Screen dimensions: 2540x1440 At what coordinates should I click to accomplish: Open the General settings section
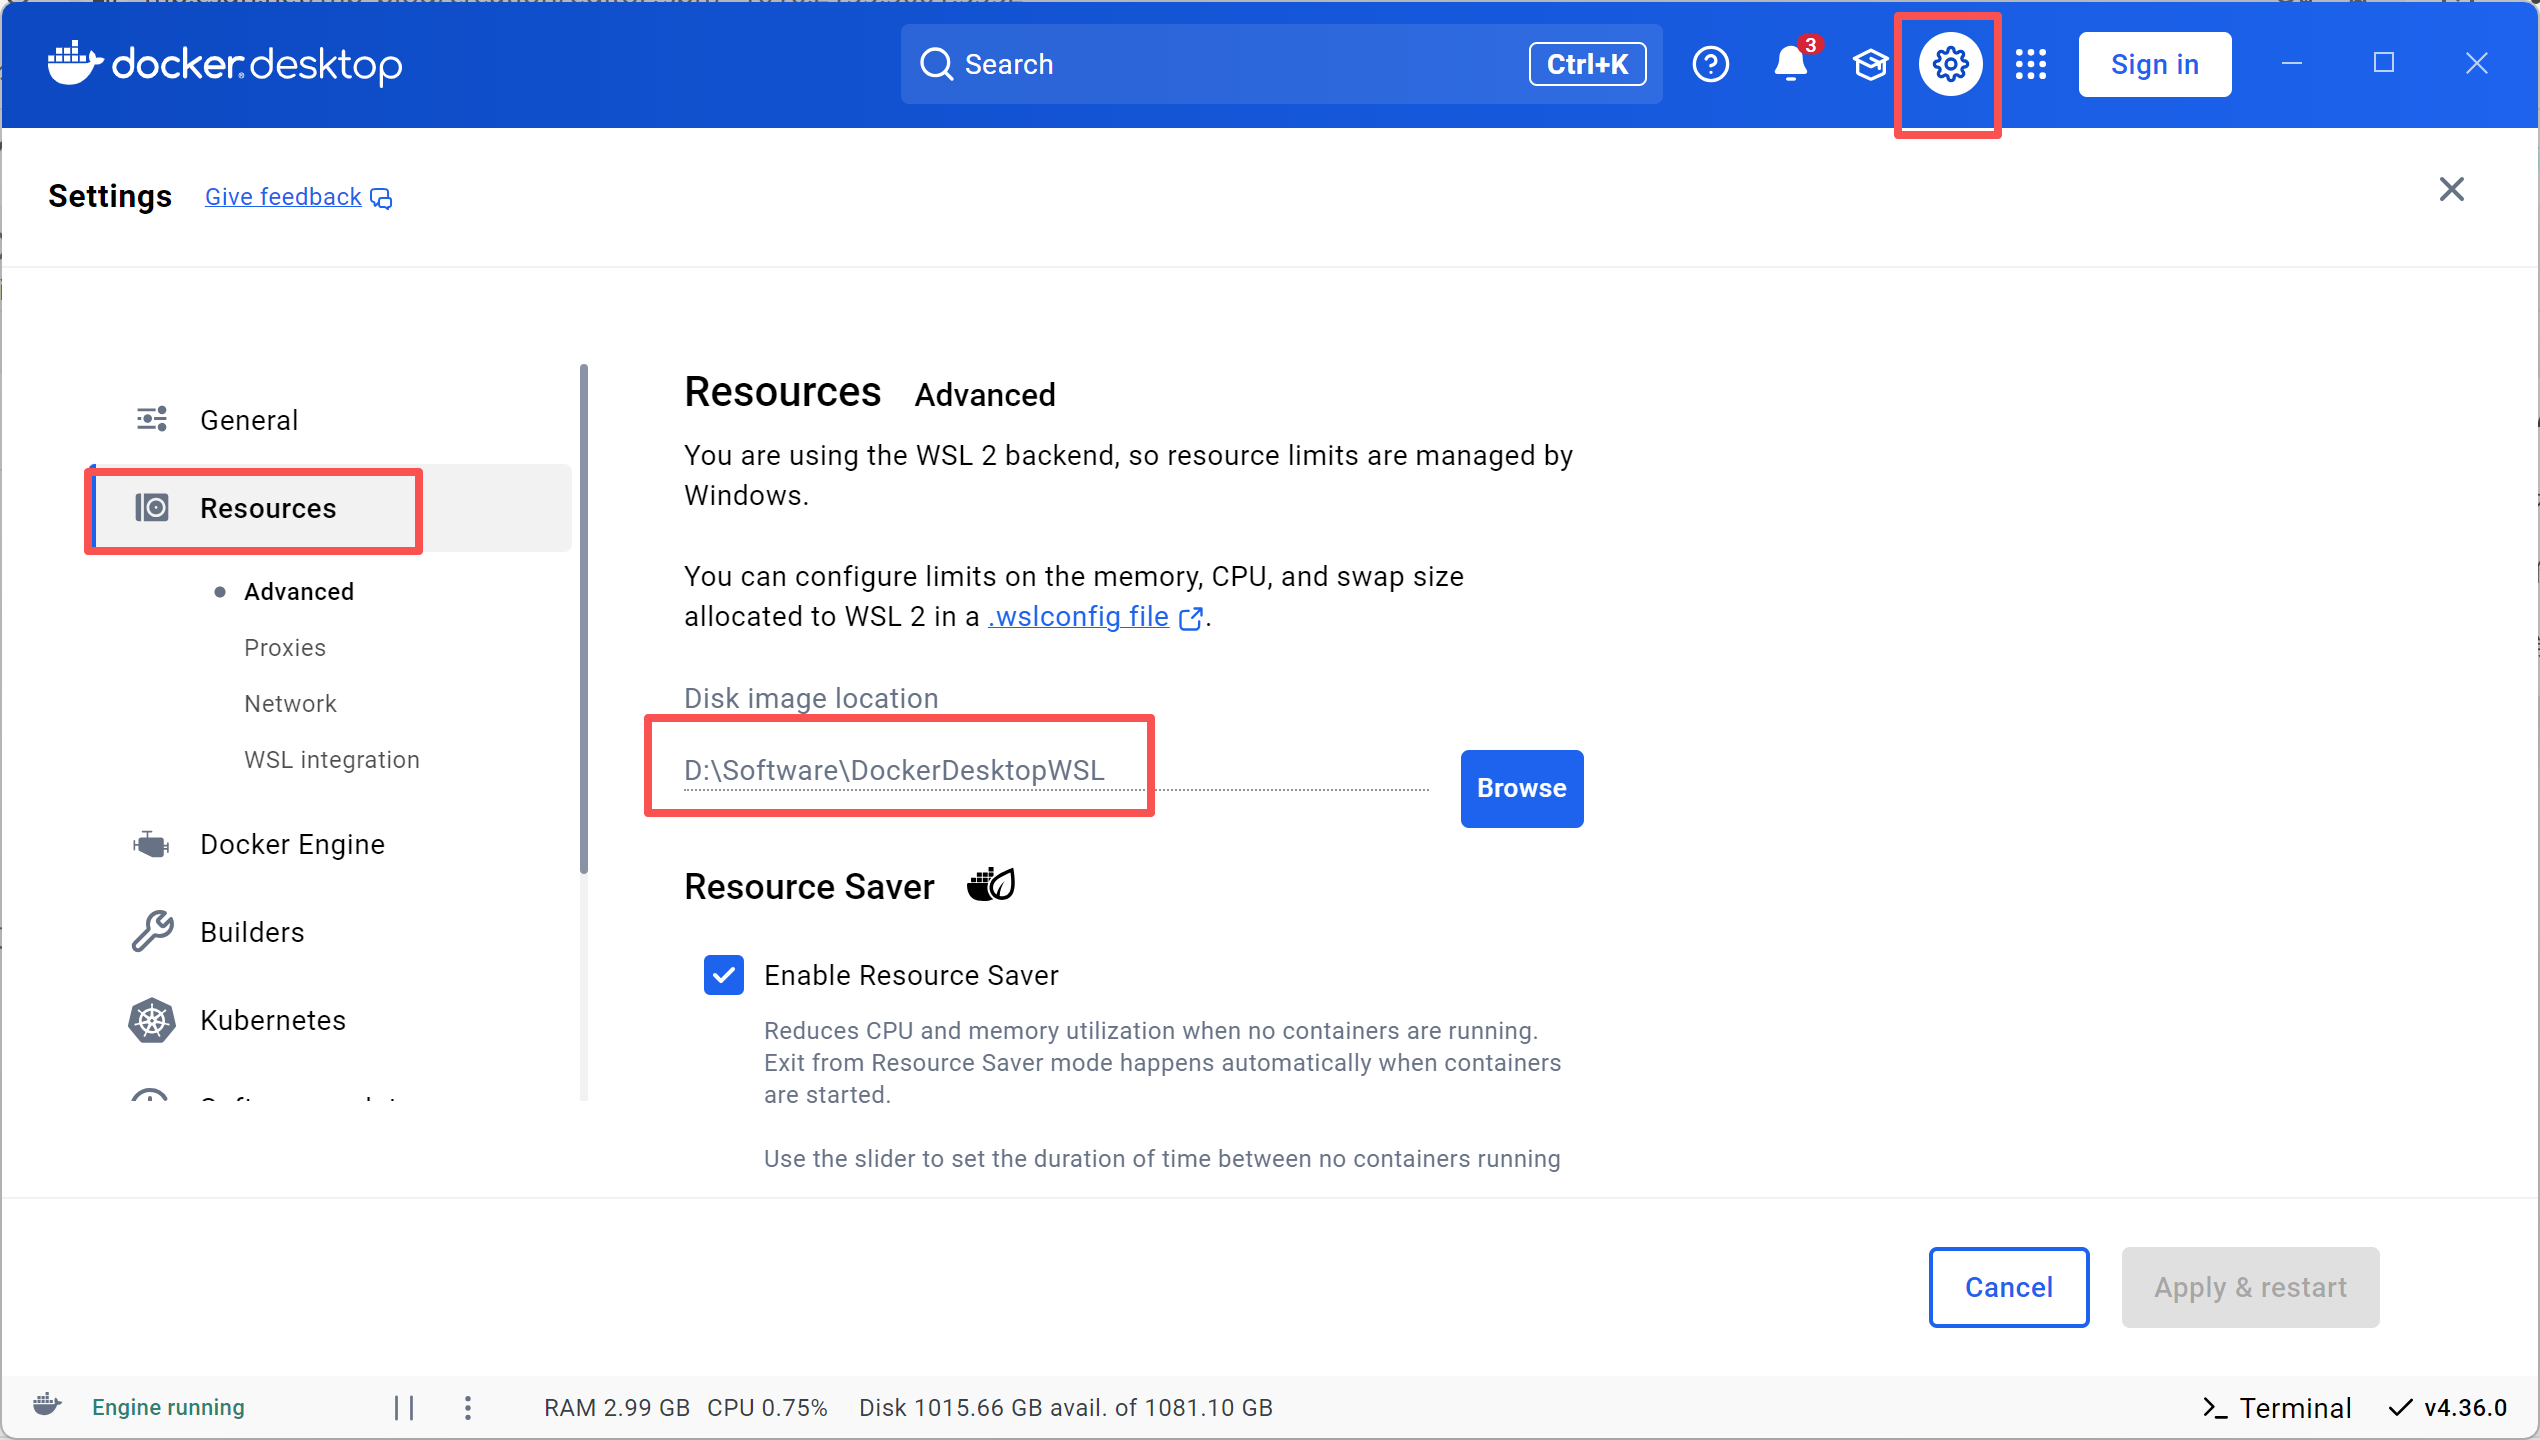point(249,420)
